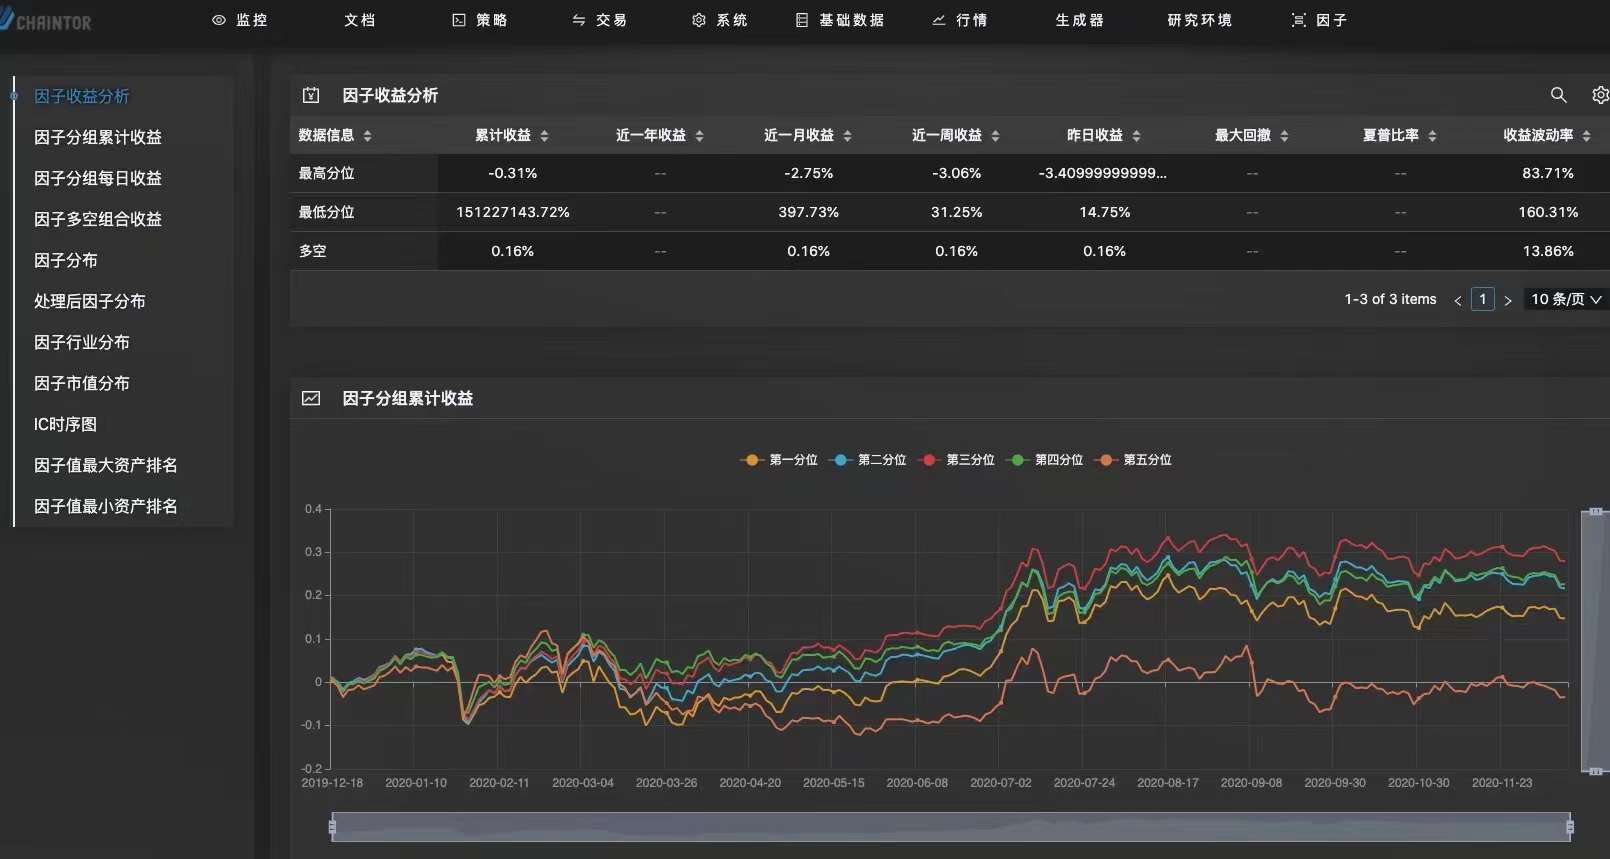
Task: Click the scan icon beside 因子
Action: click(1299, 20)
